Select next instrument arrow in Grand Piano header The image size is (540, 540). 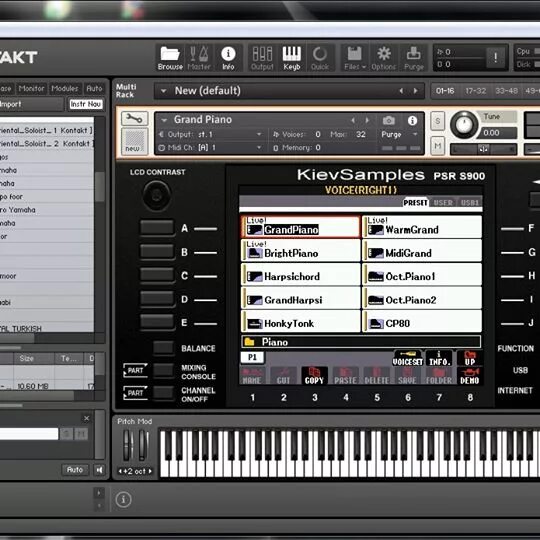click(367, 120)
